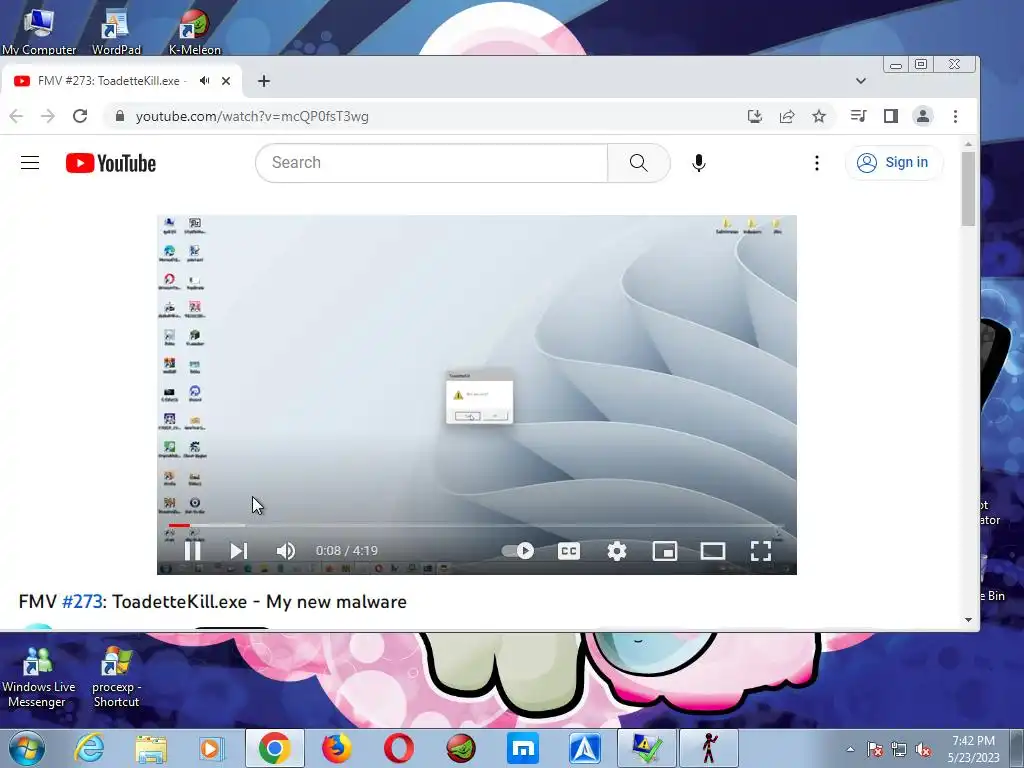Screen dimensions: 1024x768
Task: Click the page scrollbar up arrow
Action: pos(968,144)
